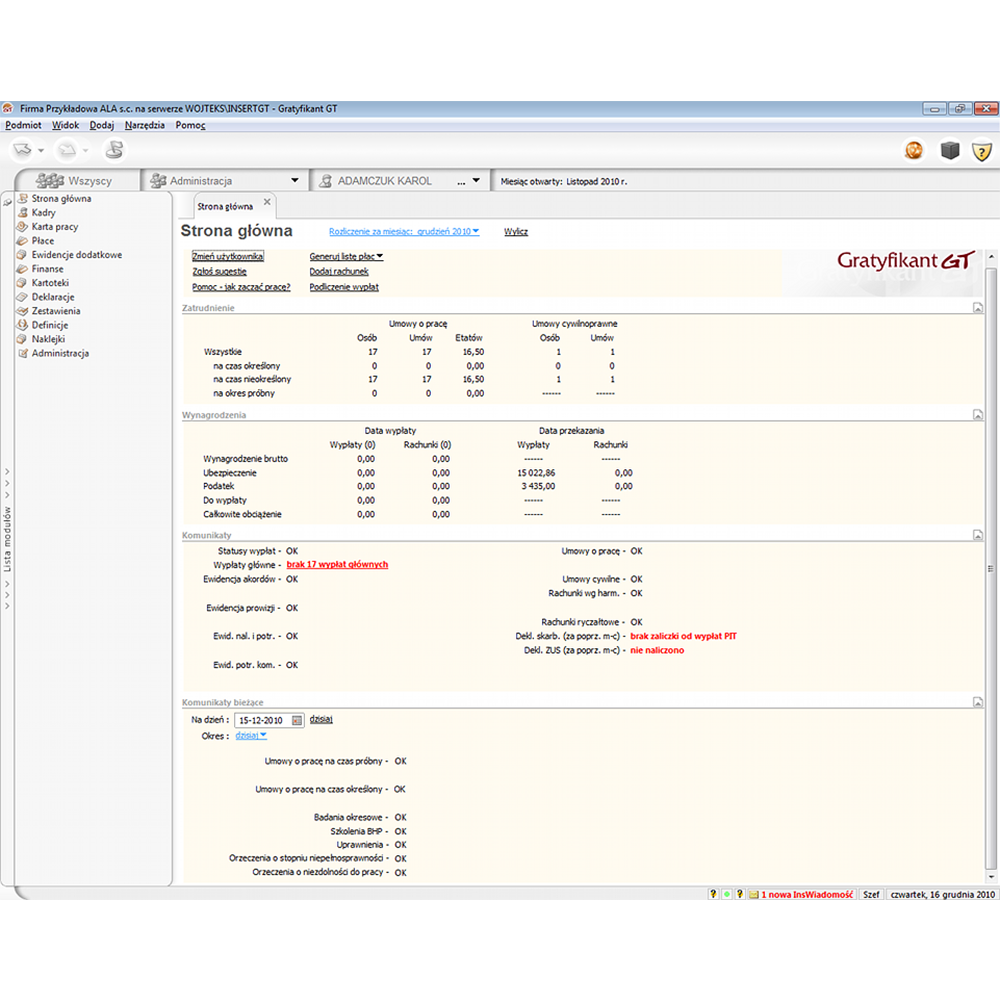Open the Podmiot menu
Screen dimensions: 1000x1000
[23, 126]
